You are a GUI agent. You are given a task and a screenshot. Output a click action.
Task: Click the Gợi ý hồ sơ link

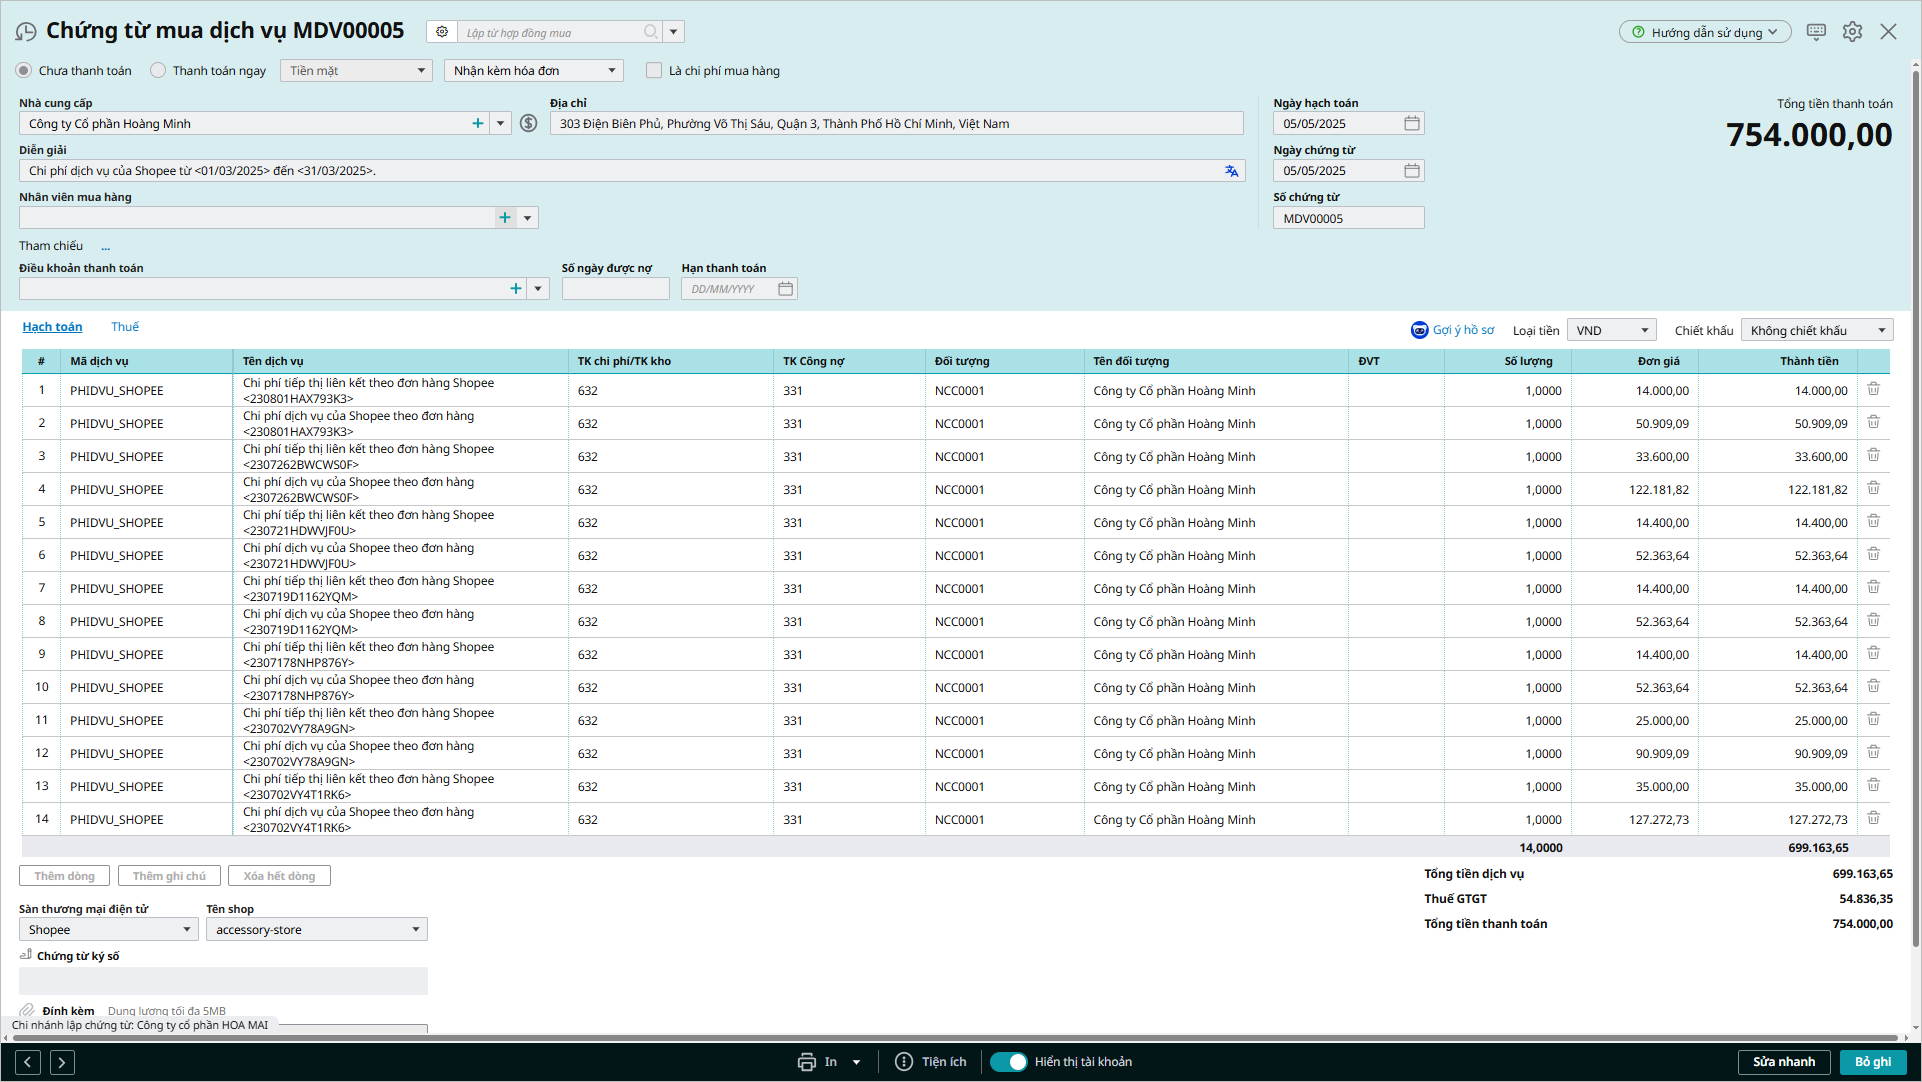click(x=1462, y=330)
